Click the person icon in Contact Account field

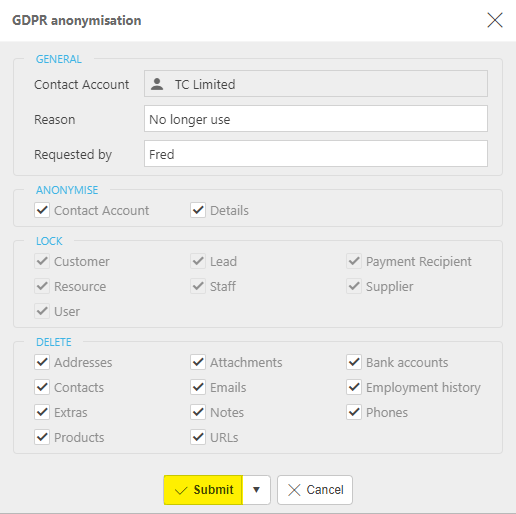157,84
